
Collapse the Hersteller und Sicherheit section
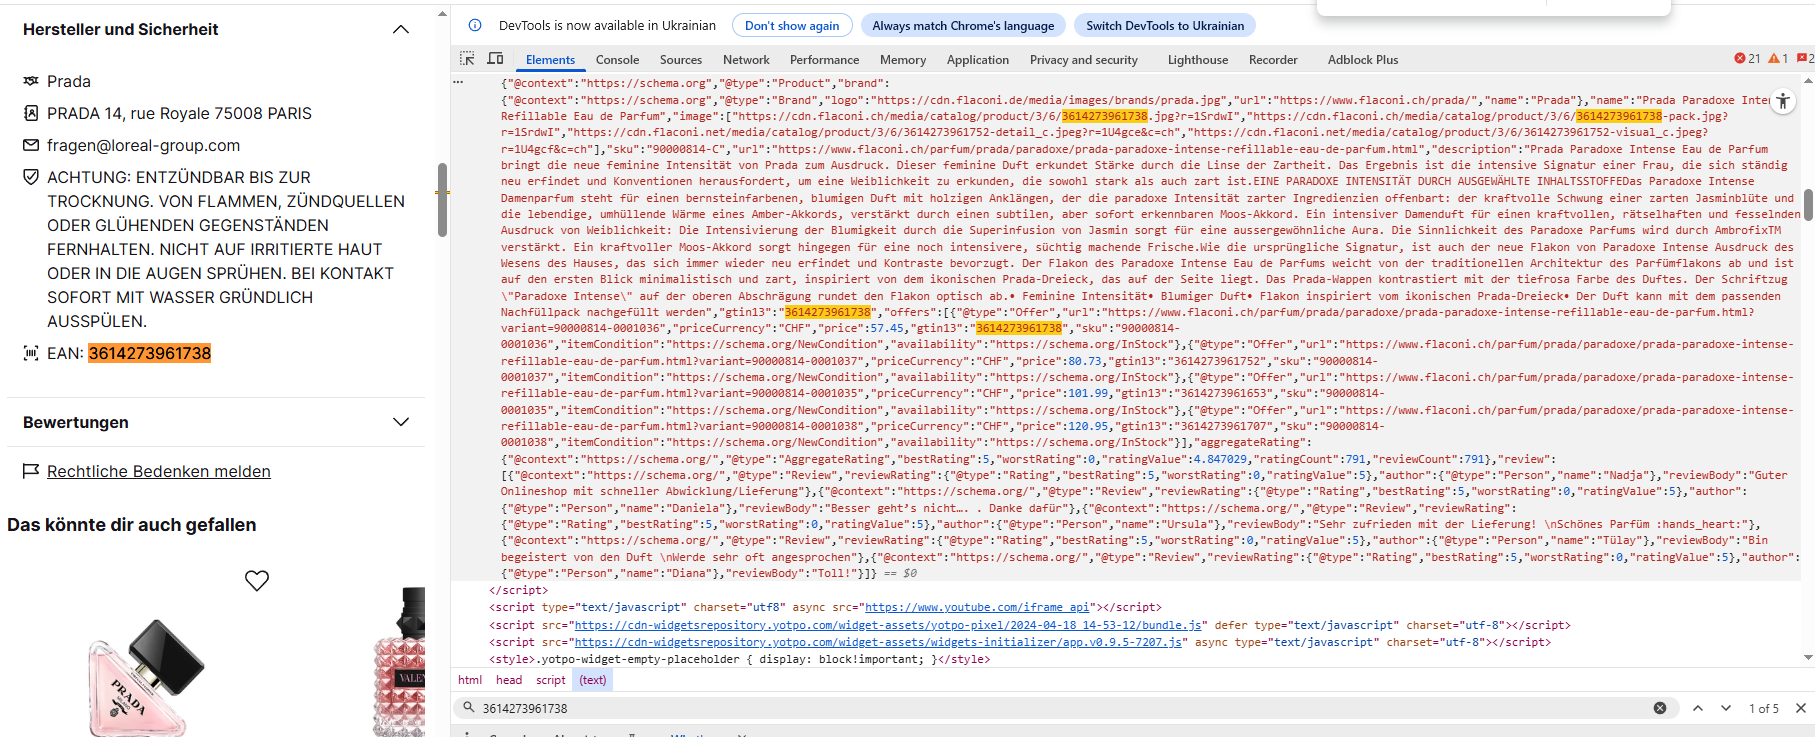coord(401,29)
